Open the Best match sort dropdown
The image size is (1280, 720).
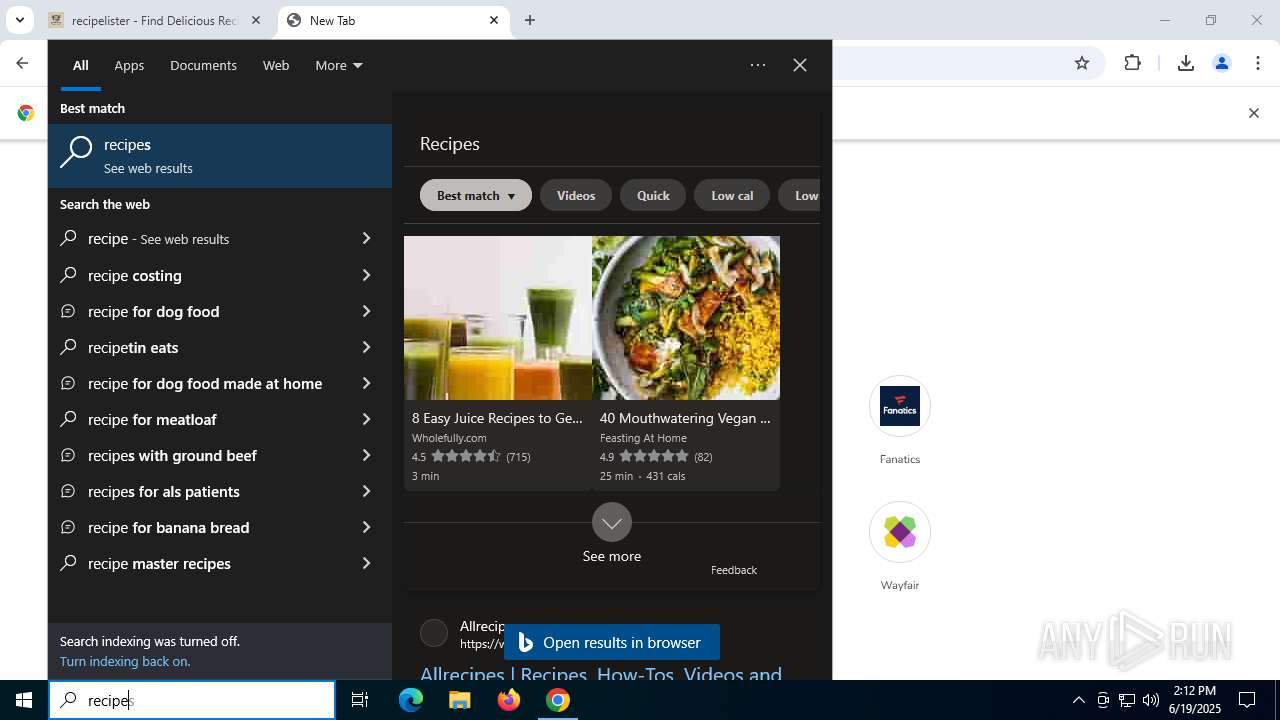pos(476,195)
